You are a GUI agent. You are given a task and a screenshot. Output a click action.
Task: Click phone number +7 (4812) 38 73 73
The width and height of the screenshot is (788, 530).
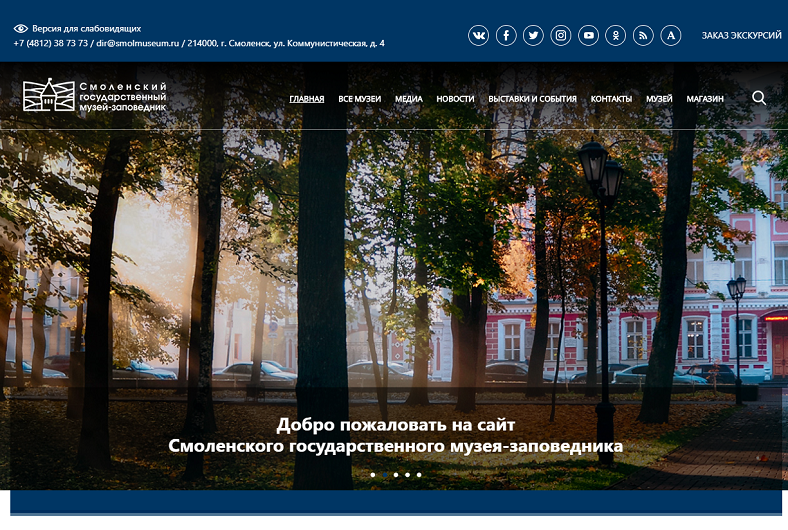51,43
